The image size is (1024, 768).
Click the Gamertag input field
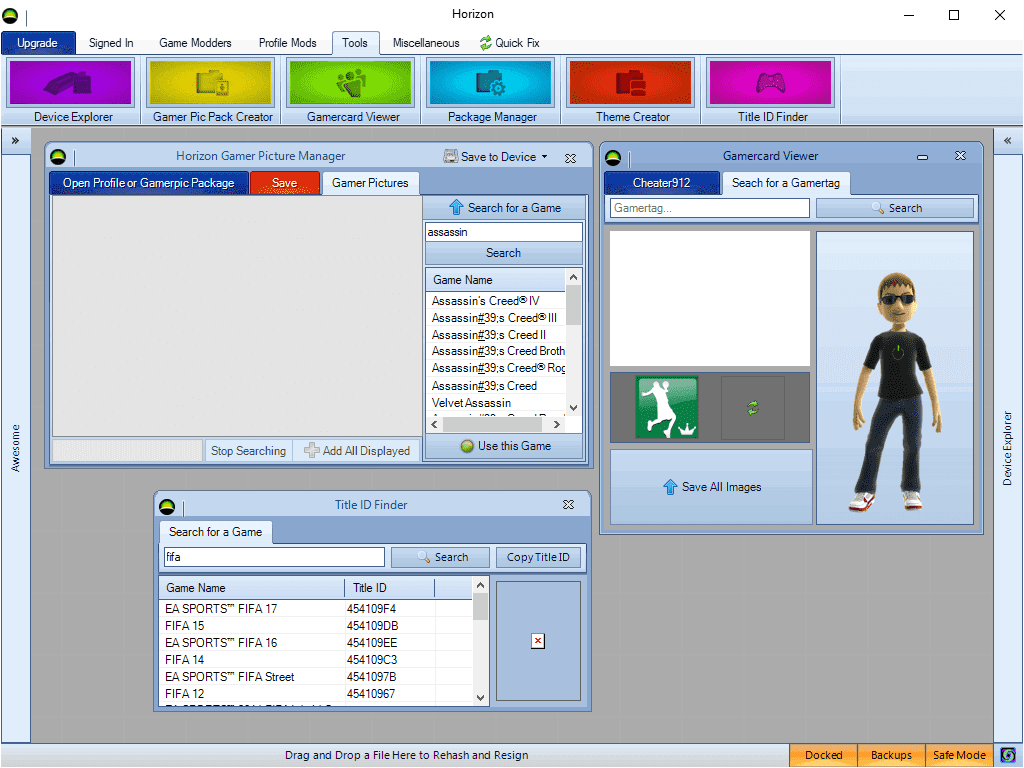710,208
